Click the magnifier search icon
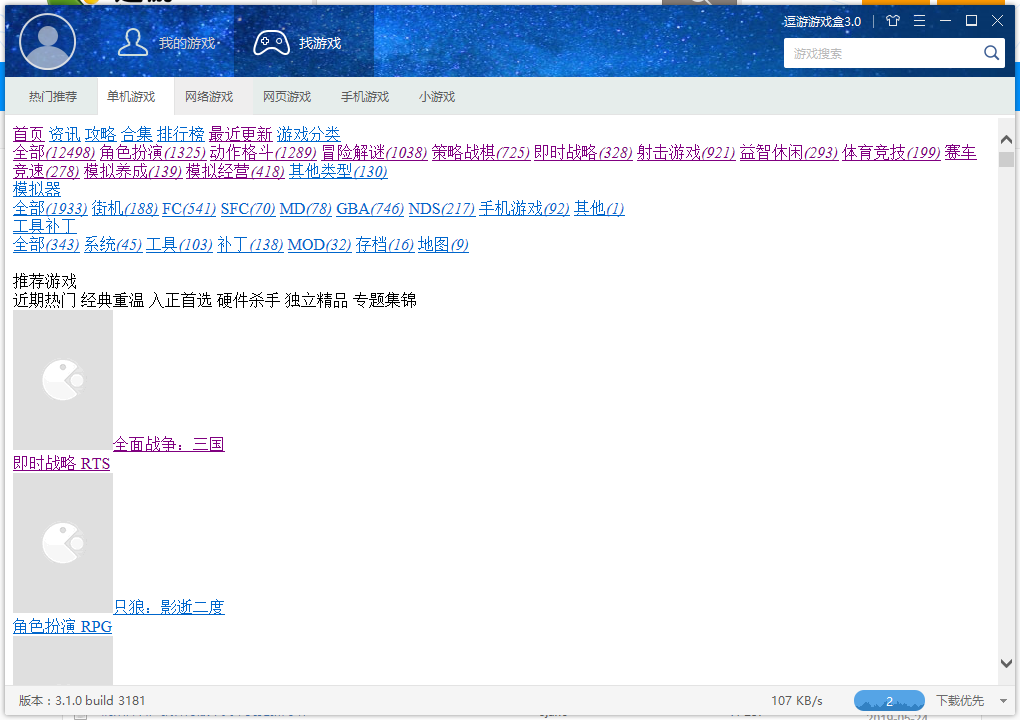 991,53
